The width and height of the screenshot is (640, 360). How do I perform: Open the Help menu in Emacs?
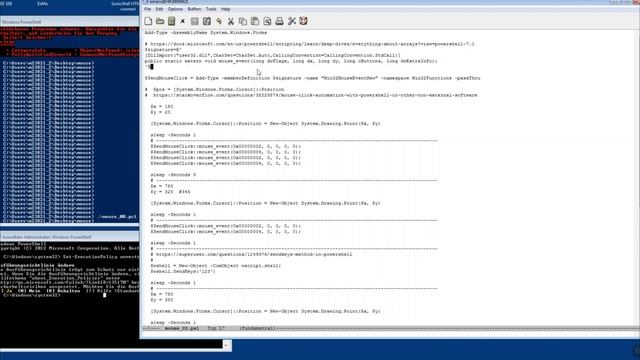click(x=225, y=9)
